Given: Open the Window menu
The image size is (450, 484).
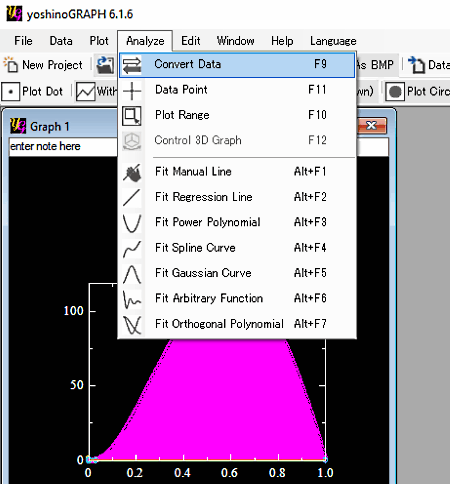Looking at the screenshot, I should (x=236, y=41).
